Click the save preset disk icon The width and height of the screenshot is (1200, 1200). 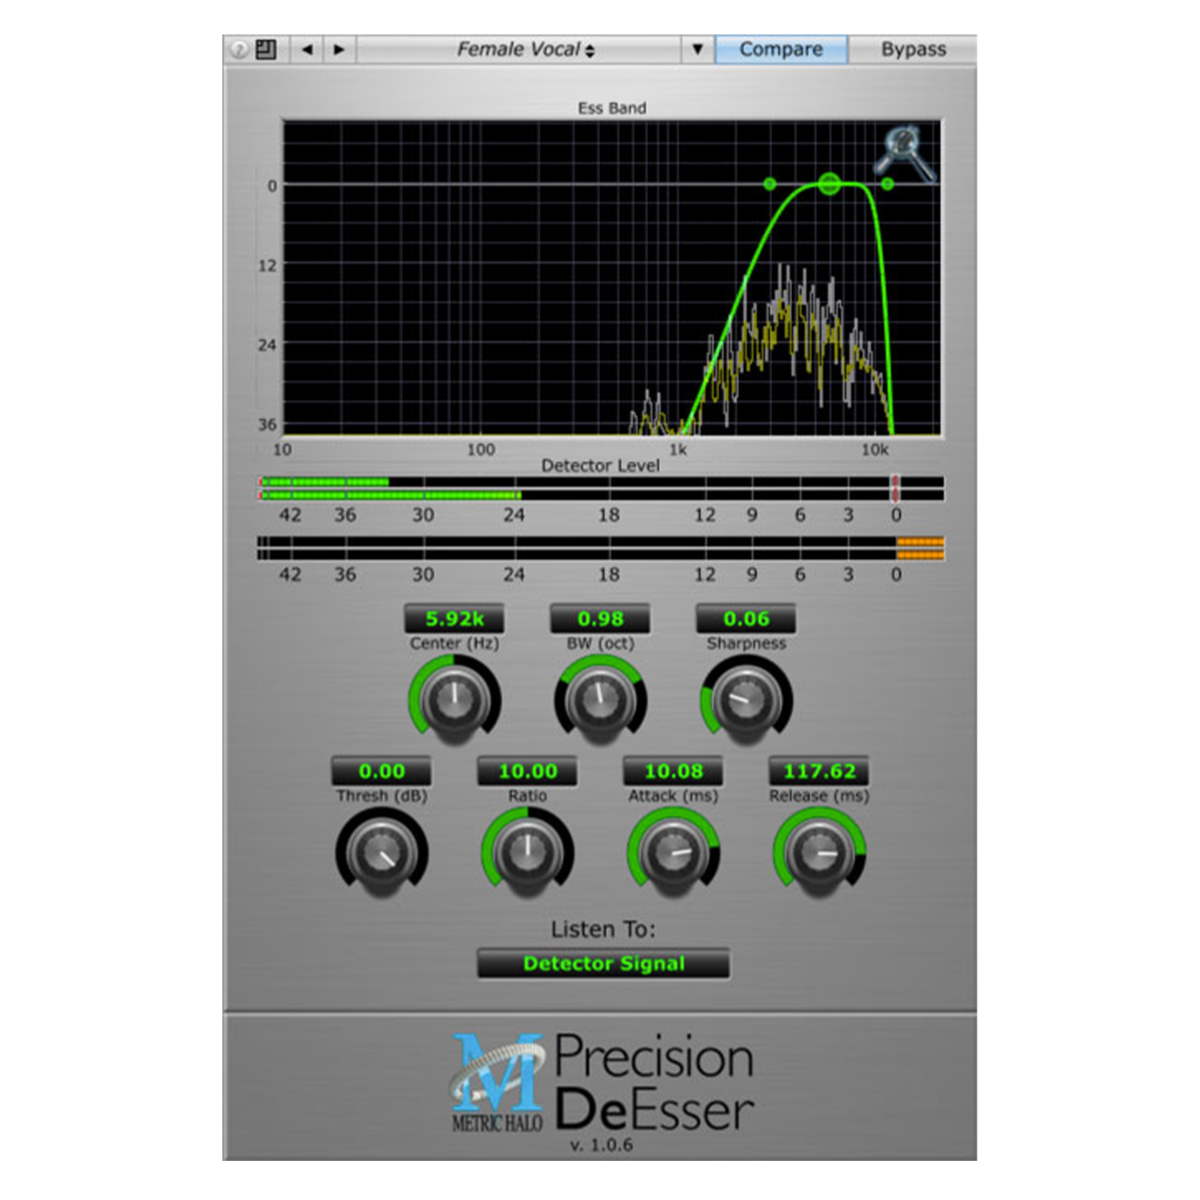pyautogui.click(x=266, y=49)
